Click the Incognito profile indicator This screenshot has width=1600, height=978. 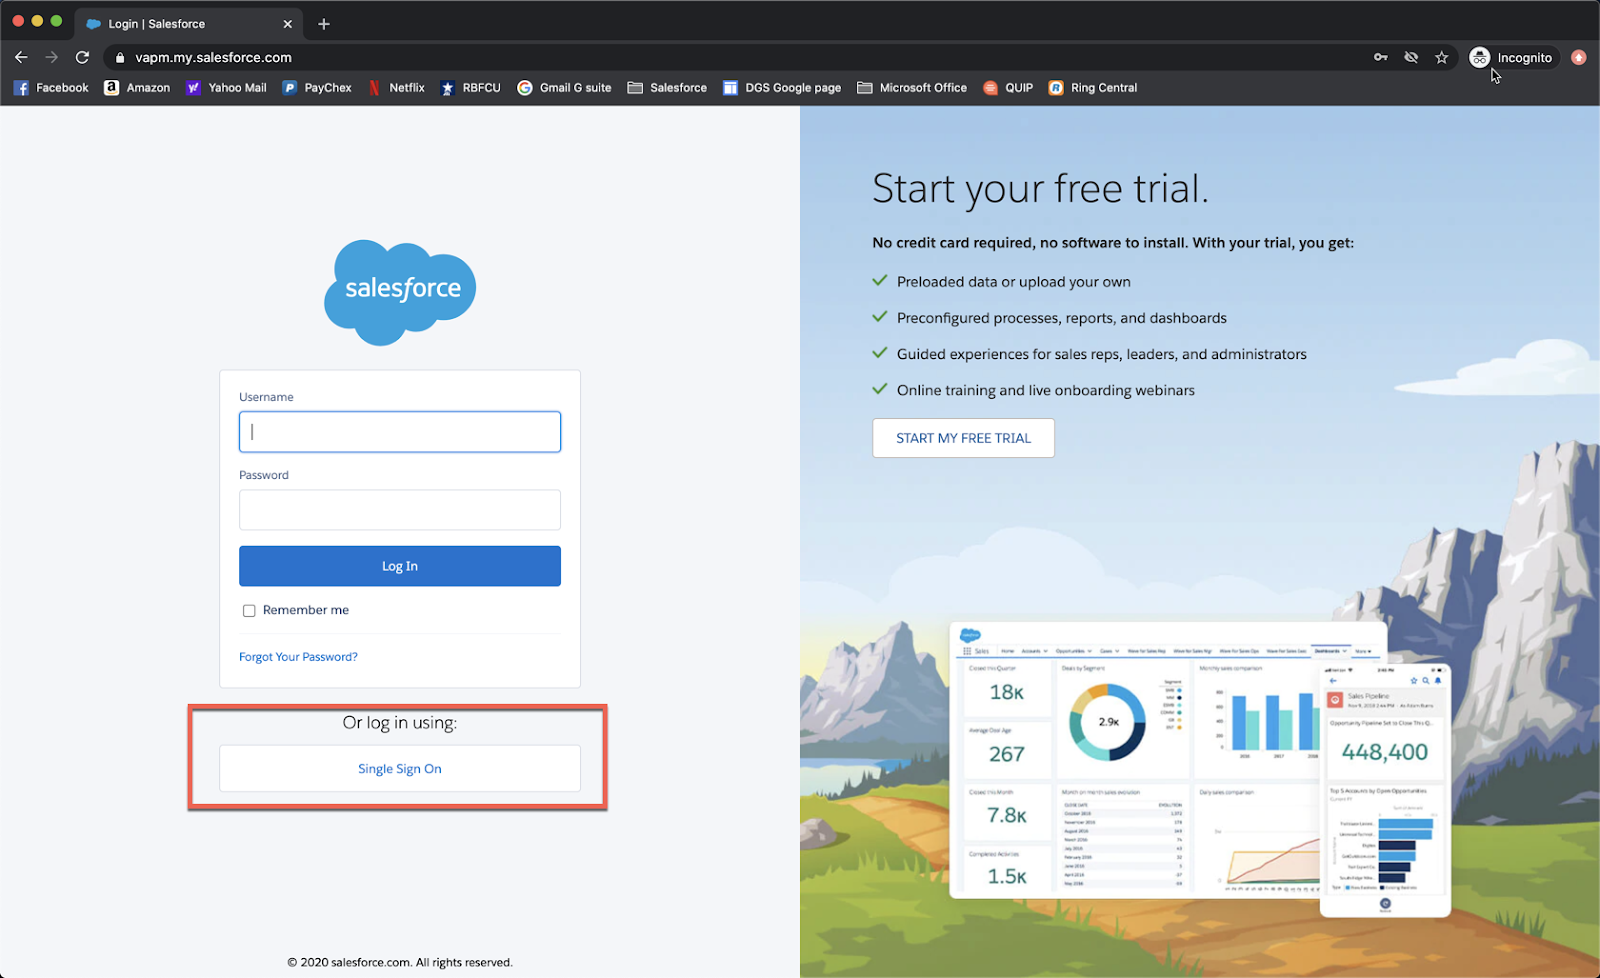[1511, 57]
